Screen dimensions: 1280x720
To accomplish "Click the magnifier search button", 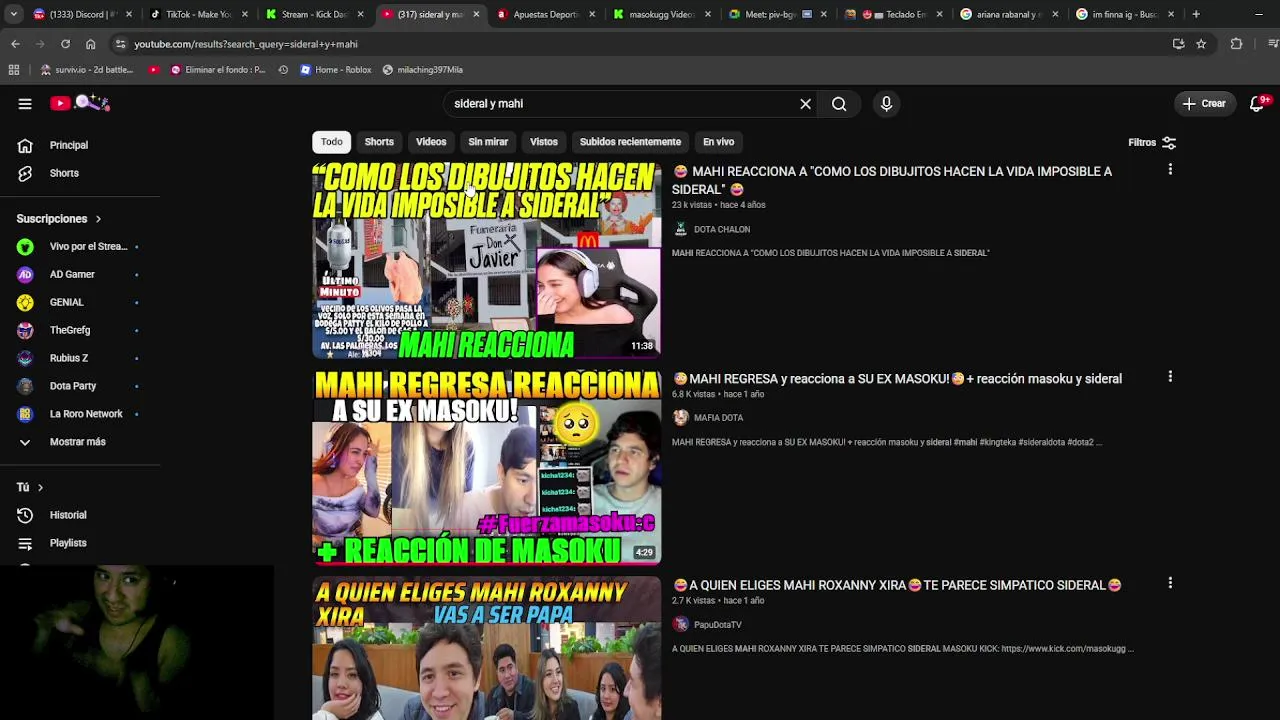I will pyautogui.click(x=839, y=103).
